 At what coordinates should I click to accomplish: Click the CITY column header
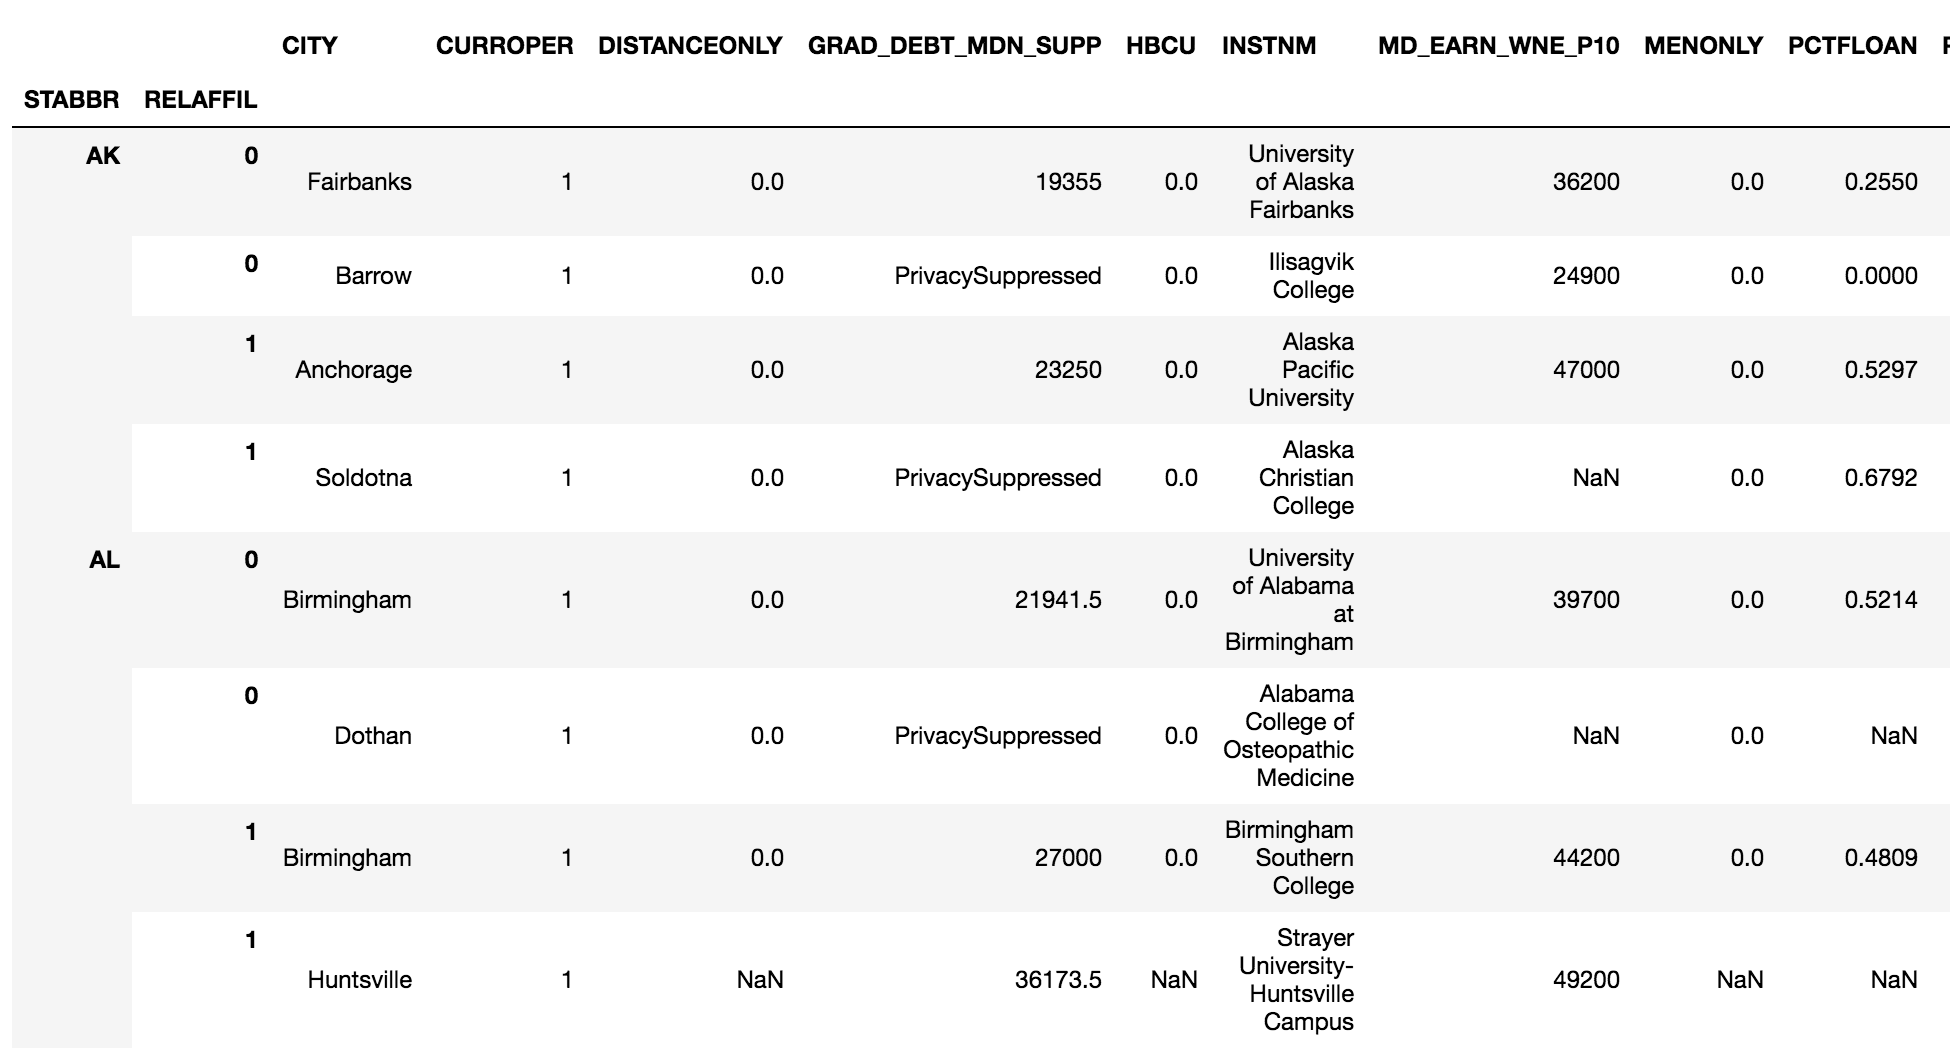click(309, 46)
